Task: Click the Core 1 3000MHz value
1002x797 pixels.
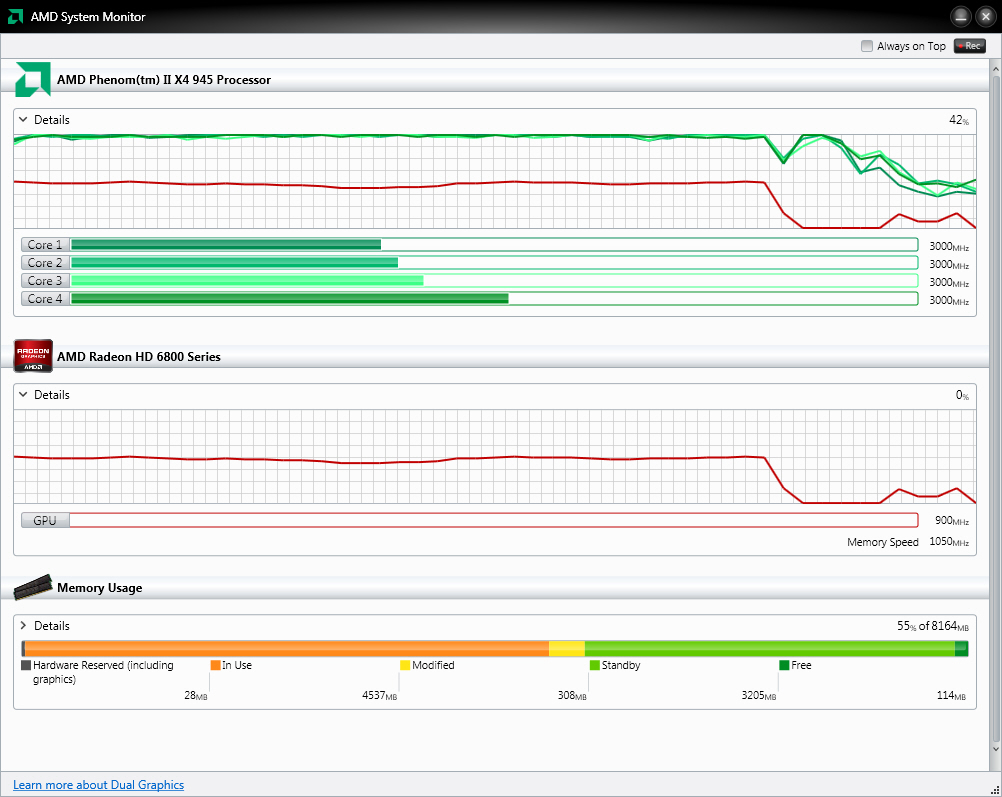Action: 949,246
